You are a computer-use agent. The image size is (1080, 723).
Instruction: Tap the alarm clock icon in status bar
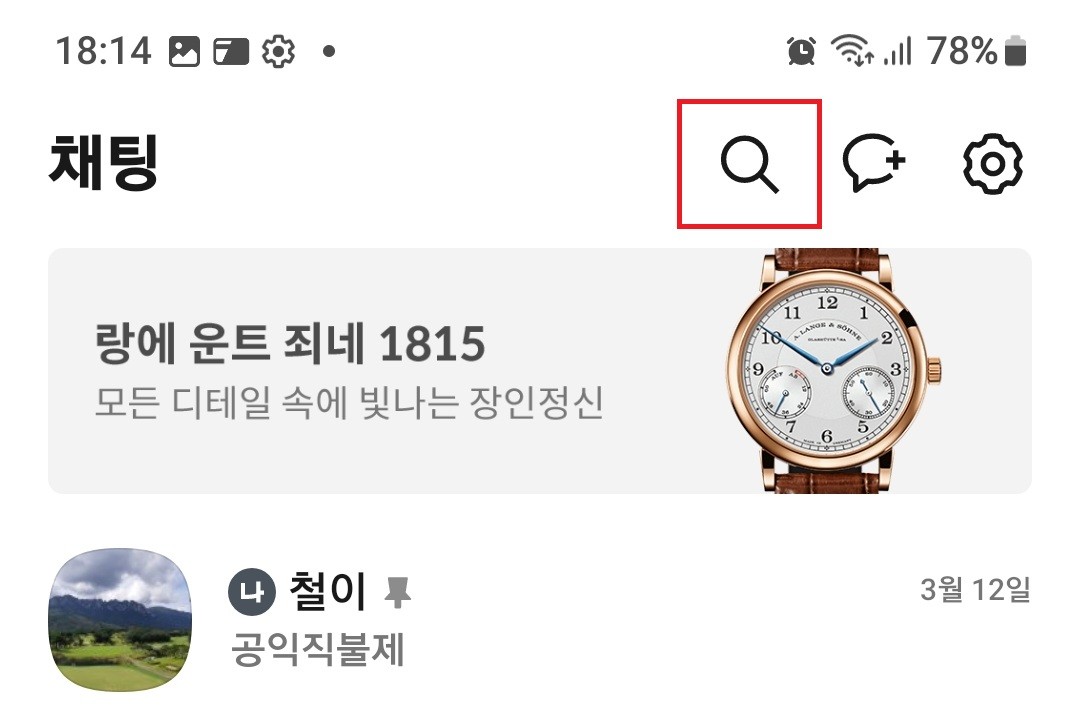801,51
